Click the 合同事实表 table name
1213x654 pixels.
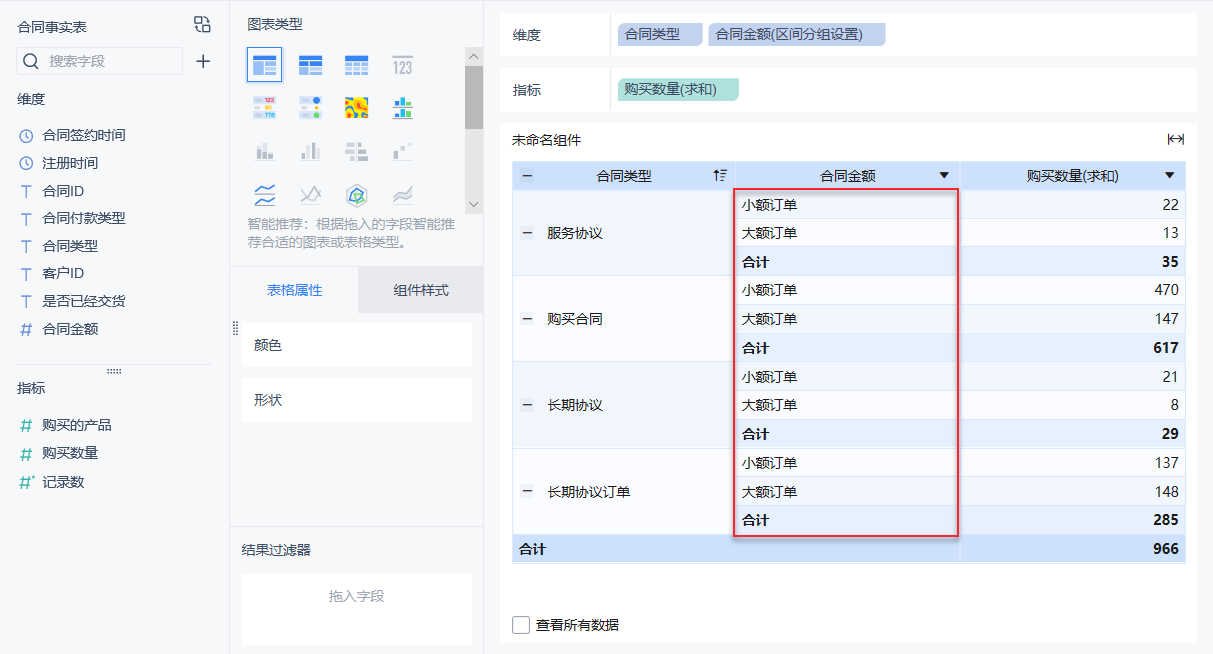pos(52,27)
